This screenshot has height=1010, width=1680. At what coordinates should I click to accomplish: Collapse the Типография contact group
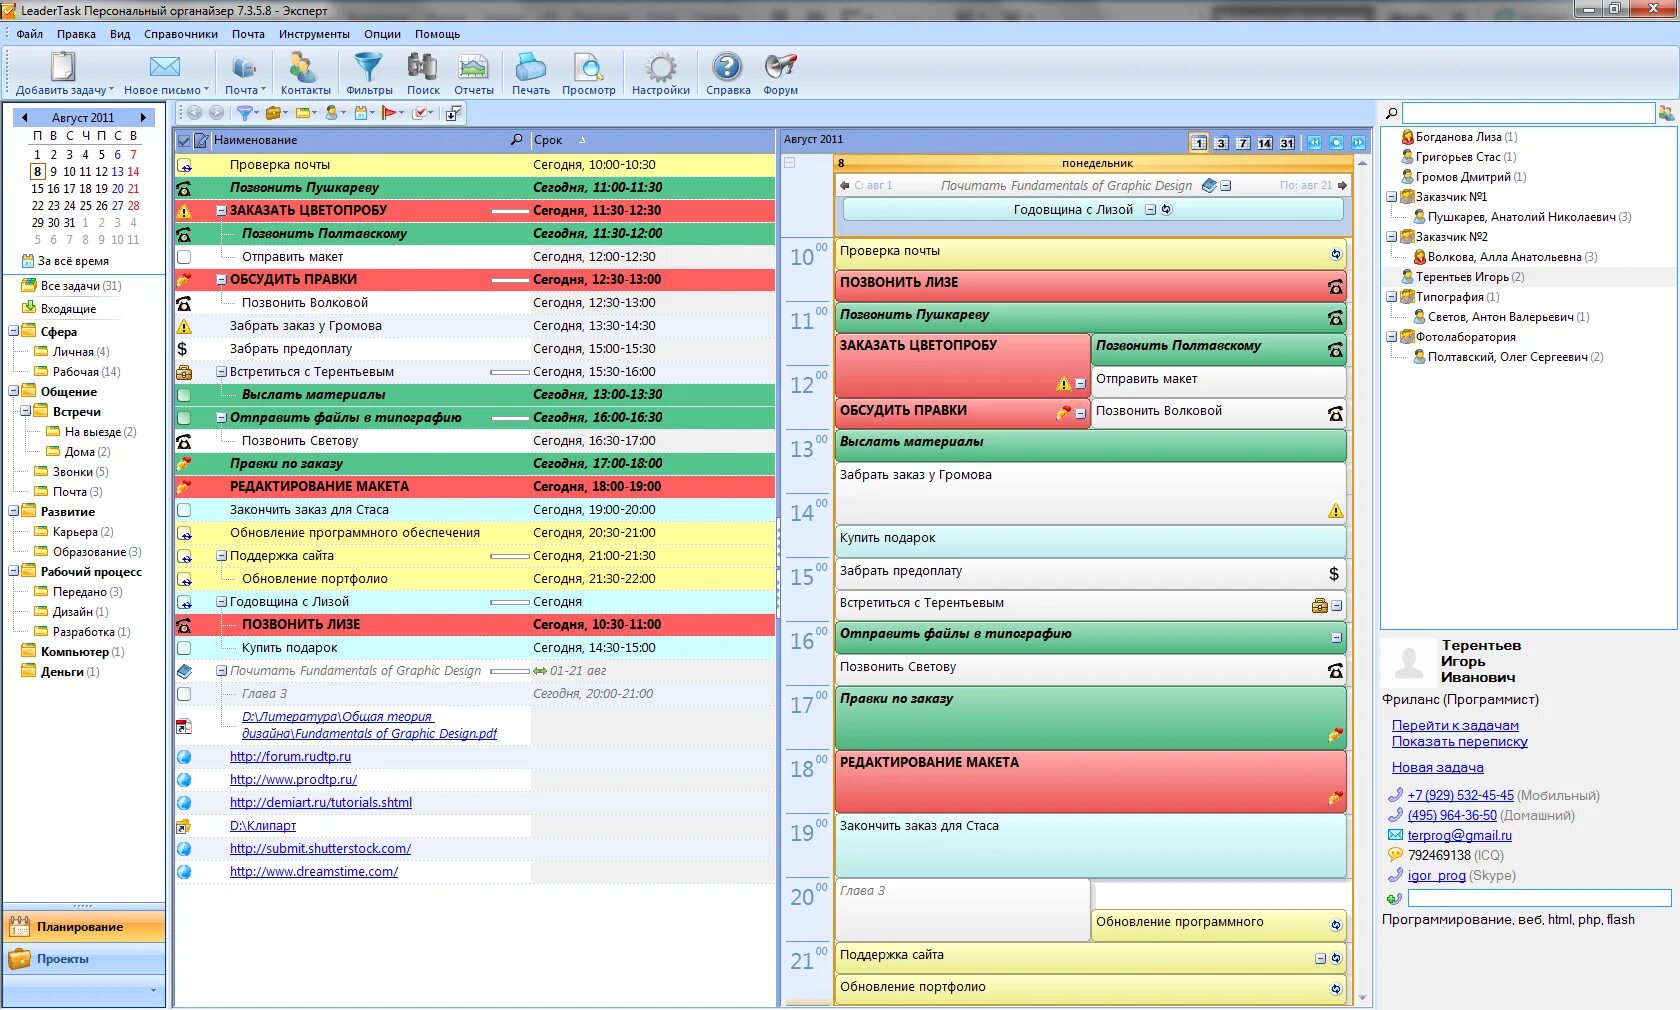(x=1391, y=297)
